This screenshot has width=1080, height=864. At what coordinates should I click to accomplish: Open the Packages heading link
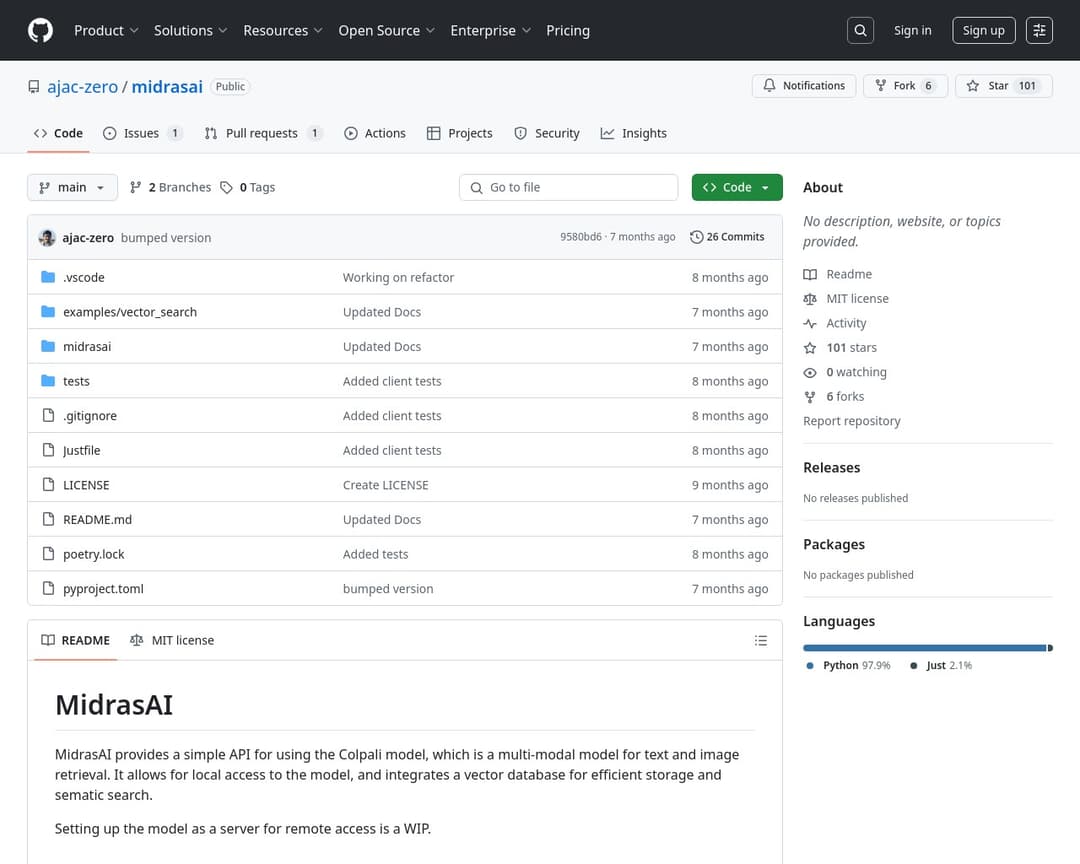point(833,544)
